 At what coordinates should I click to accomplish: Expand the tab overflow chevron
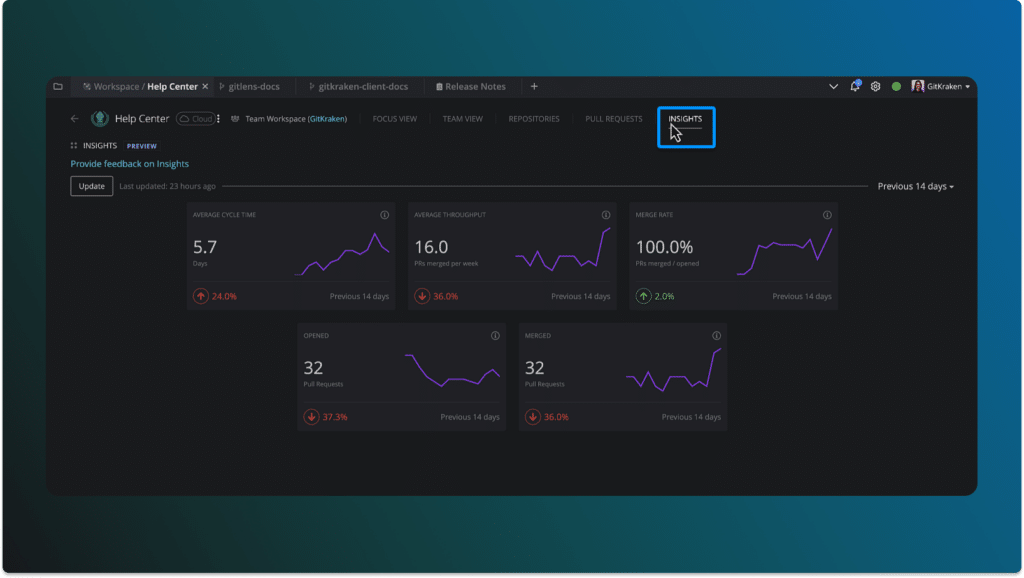tap(833, 87)
